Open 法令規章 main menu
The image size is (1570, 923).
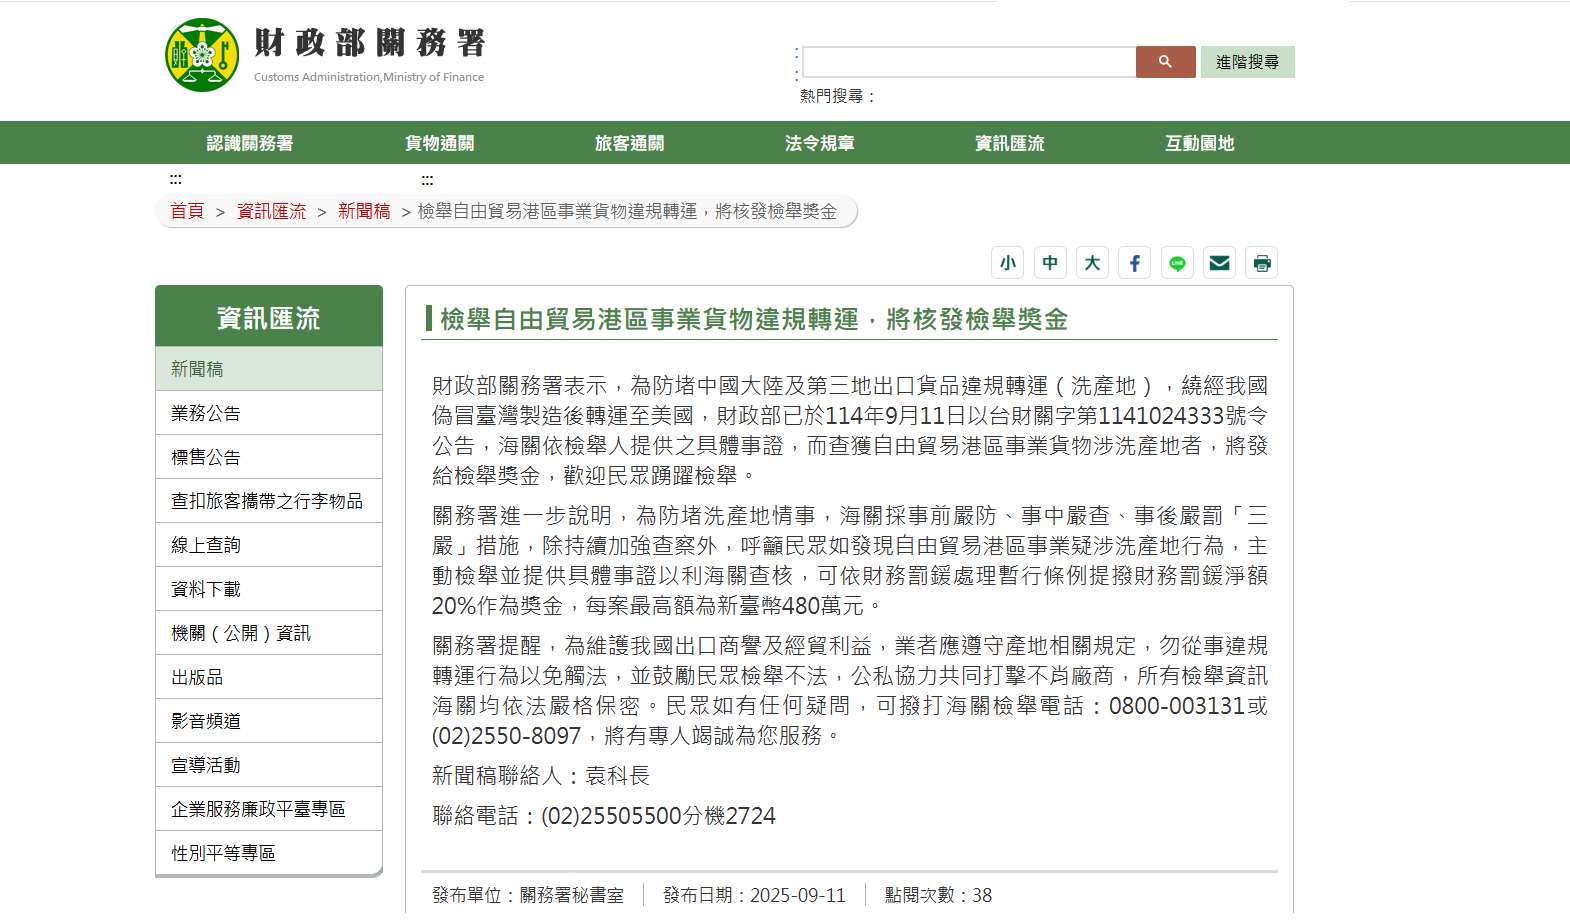pos(820,143)
